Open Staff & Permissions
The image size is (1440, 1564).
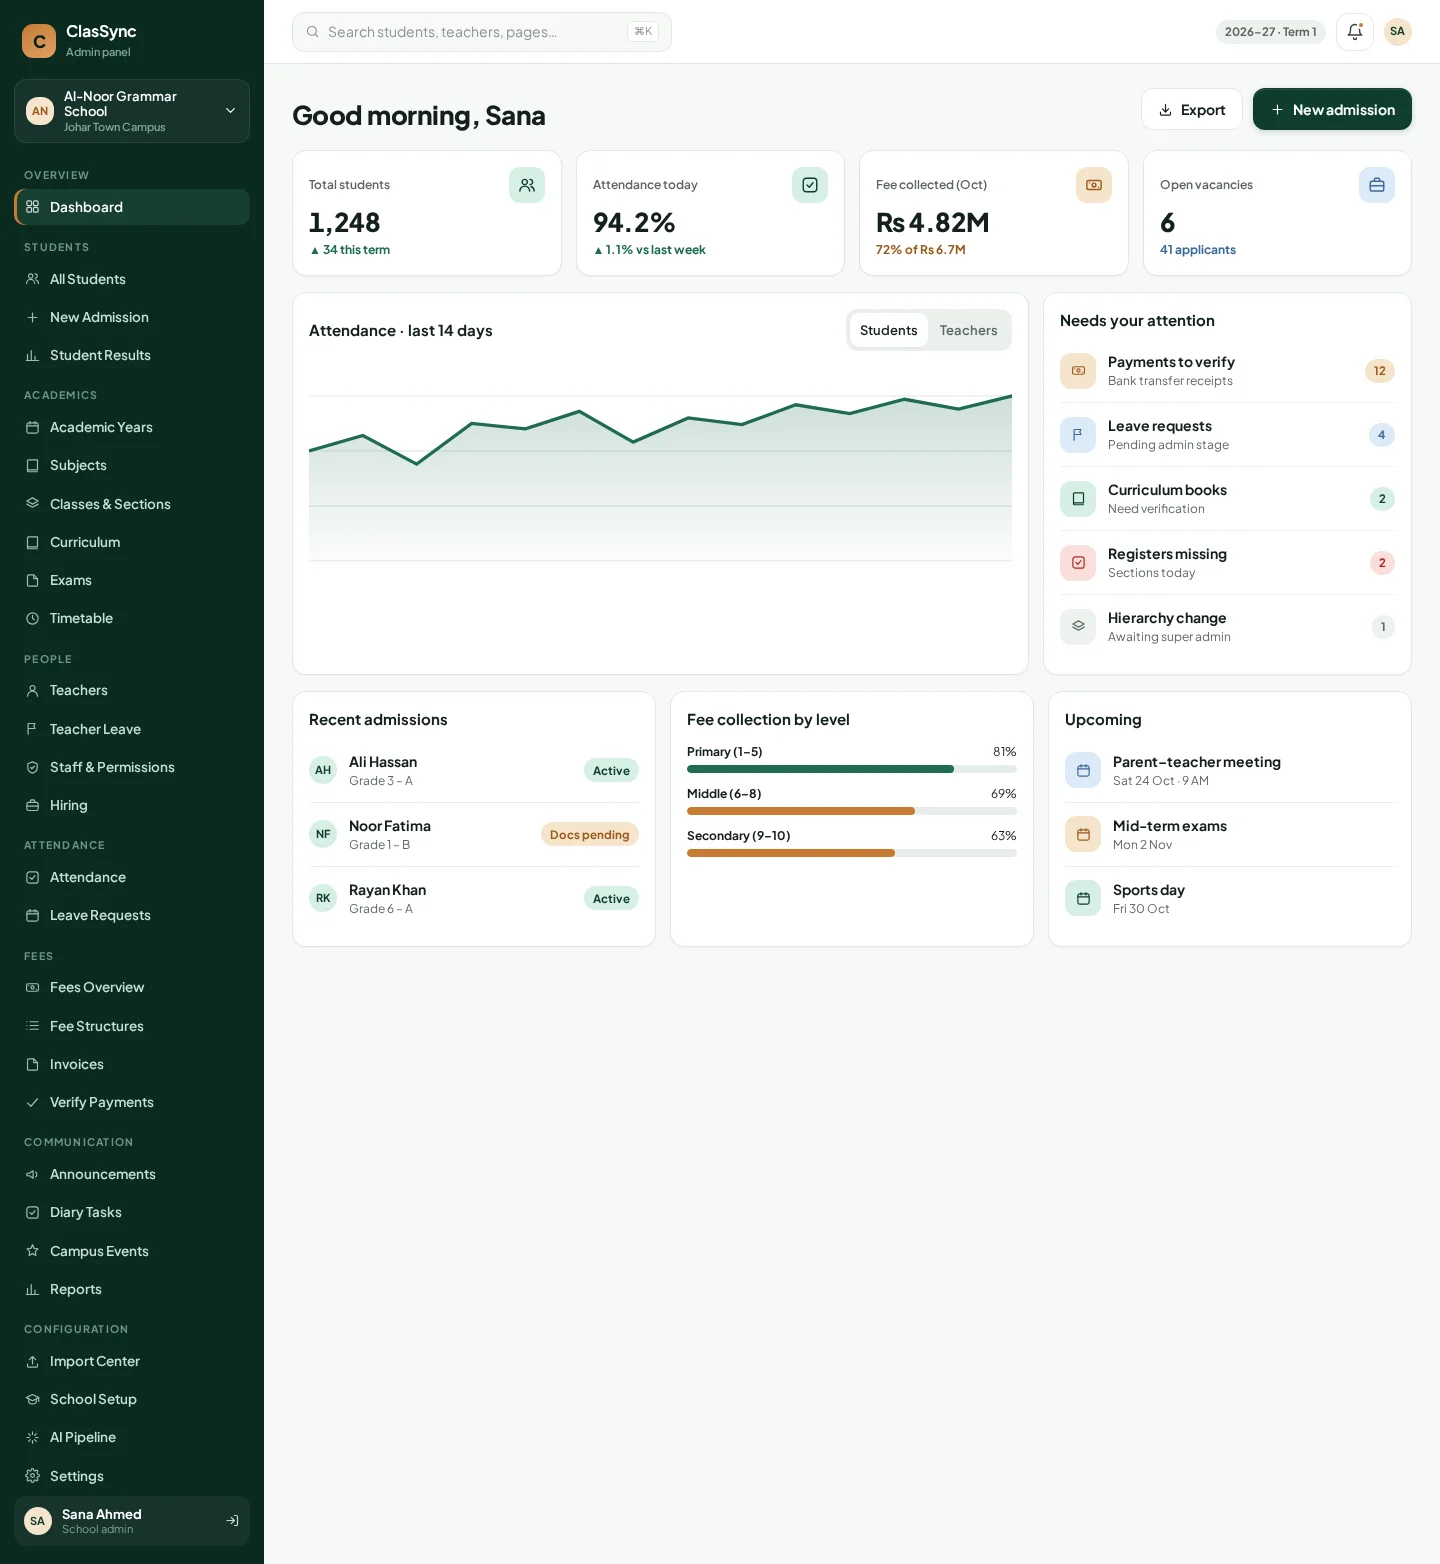[x=132, y=767]
